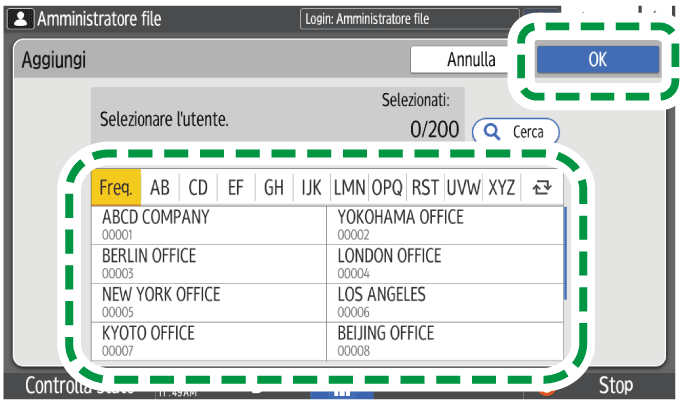Select user ABCD COMPANY 00001
The height and width of the screenshot is (404, 691).
tap(209, 225)
